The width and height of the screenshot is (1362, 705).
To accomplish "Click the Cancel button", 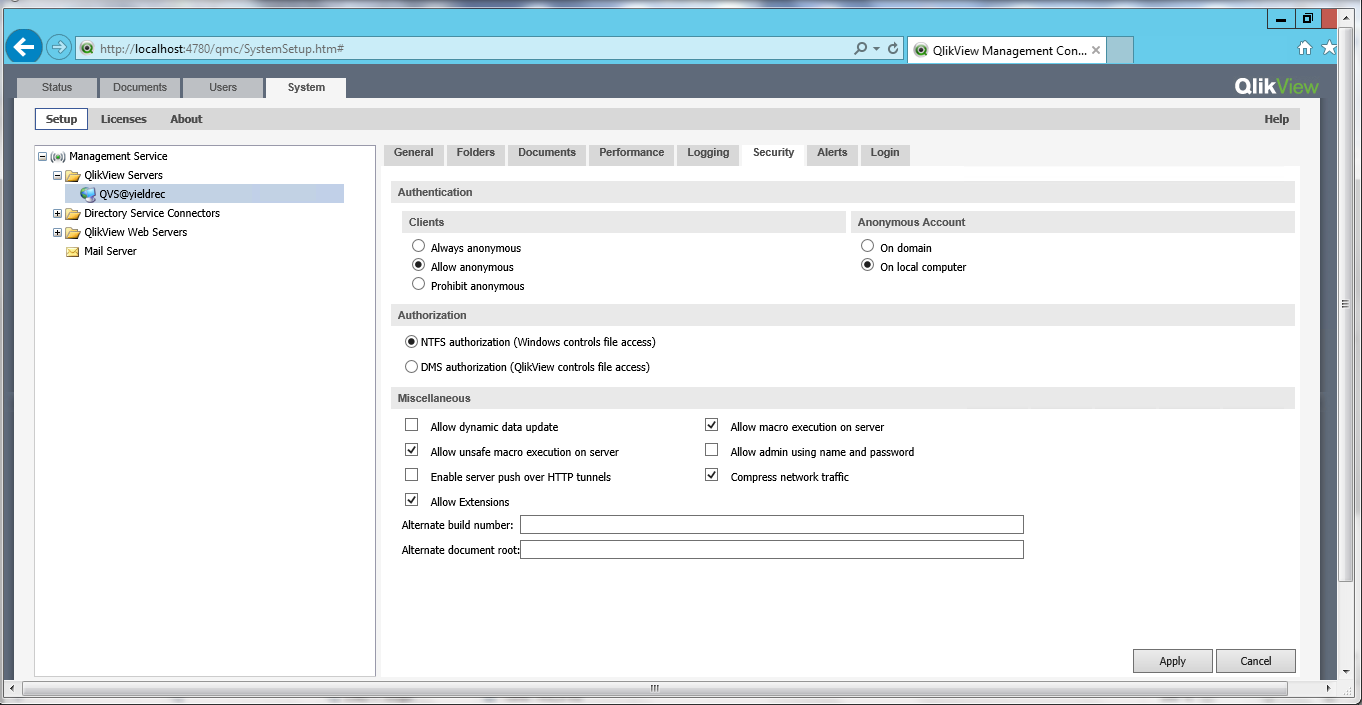I will click(1255, 661).
